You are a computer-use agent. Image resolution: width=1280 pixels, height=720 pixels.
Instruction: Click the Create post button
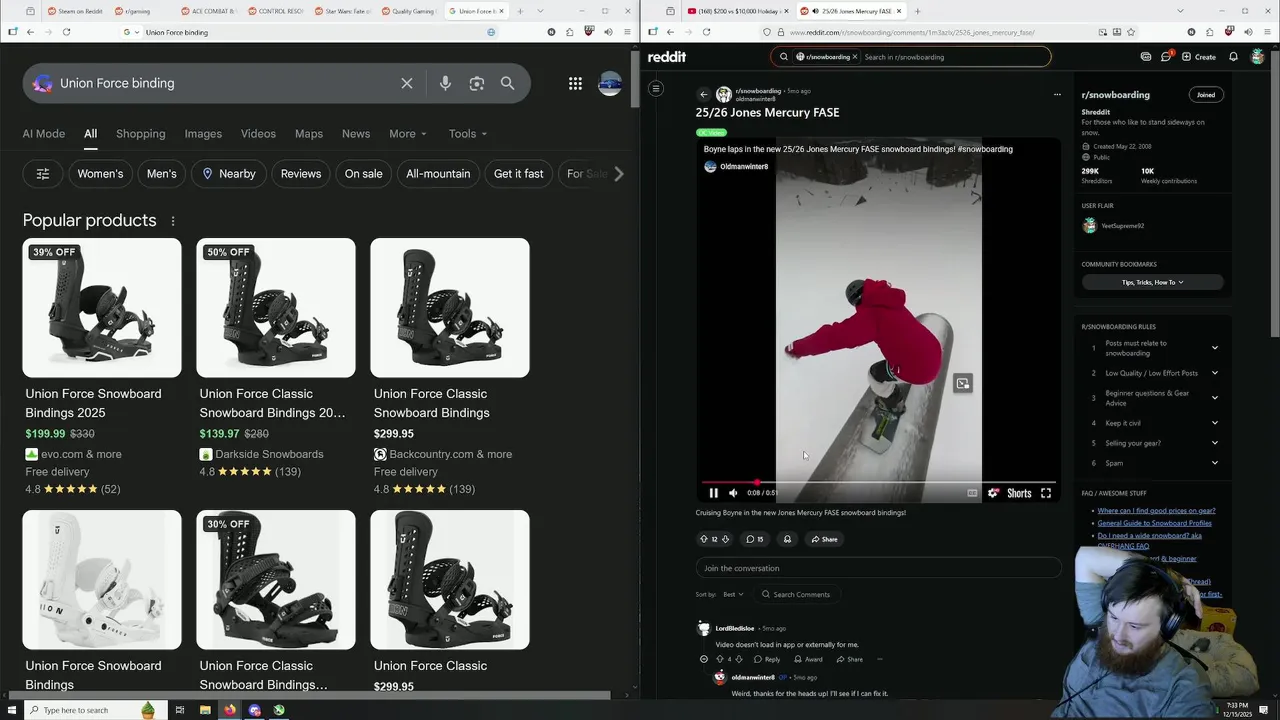pos(1199,57)
